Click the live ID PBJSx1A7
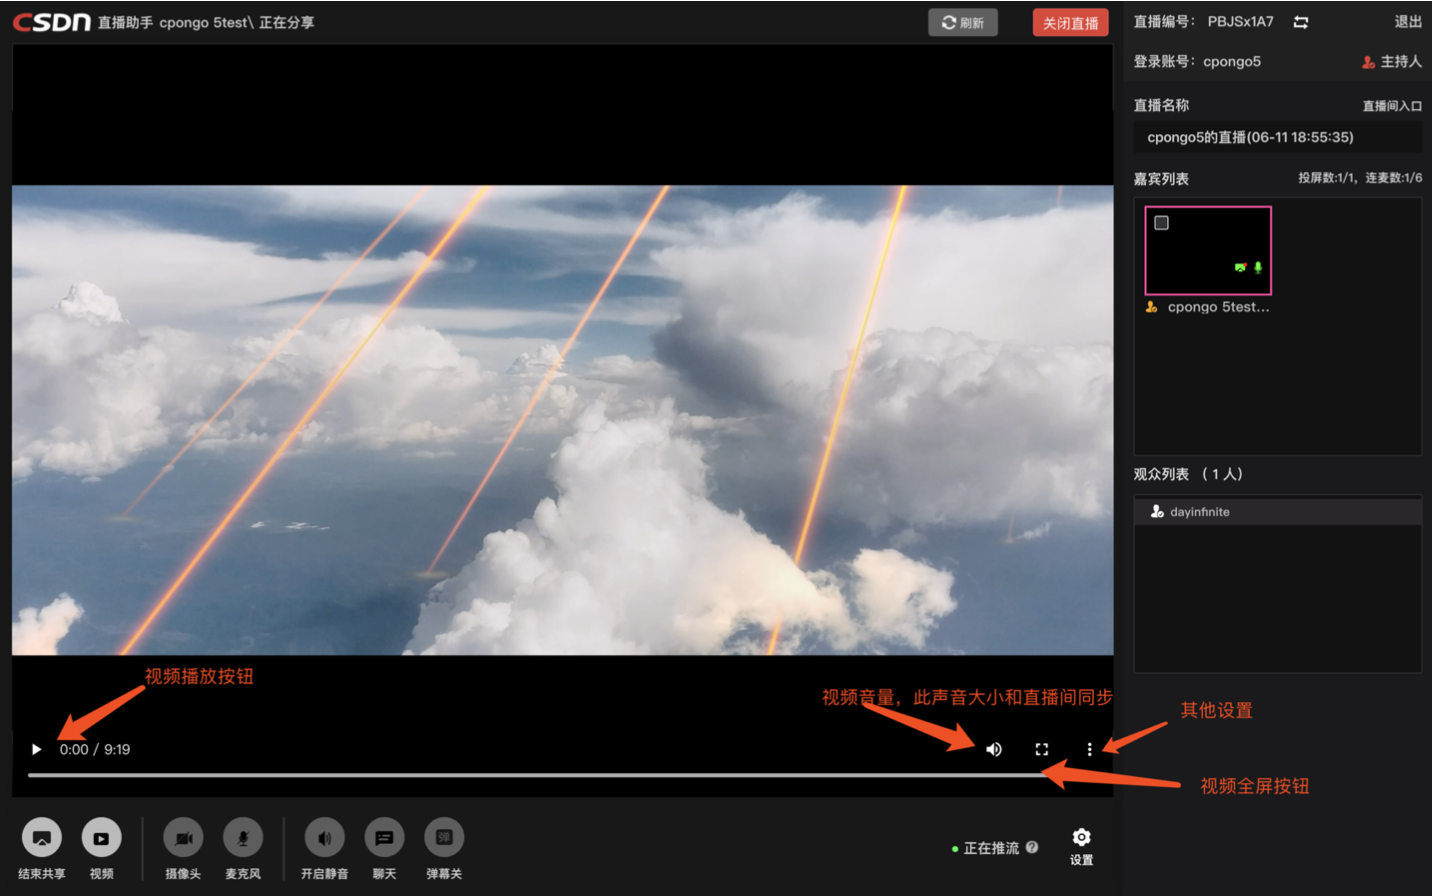Viewport: 1432px width, 896px height. (x=1240, y=22)
